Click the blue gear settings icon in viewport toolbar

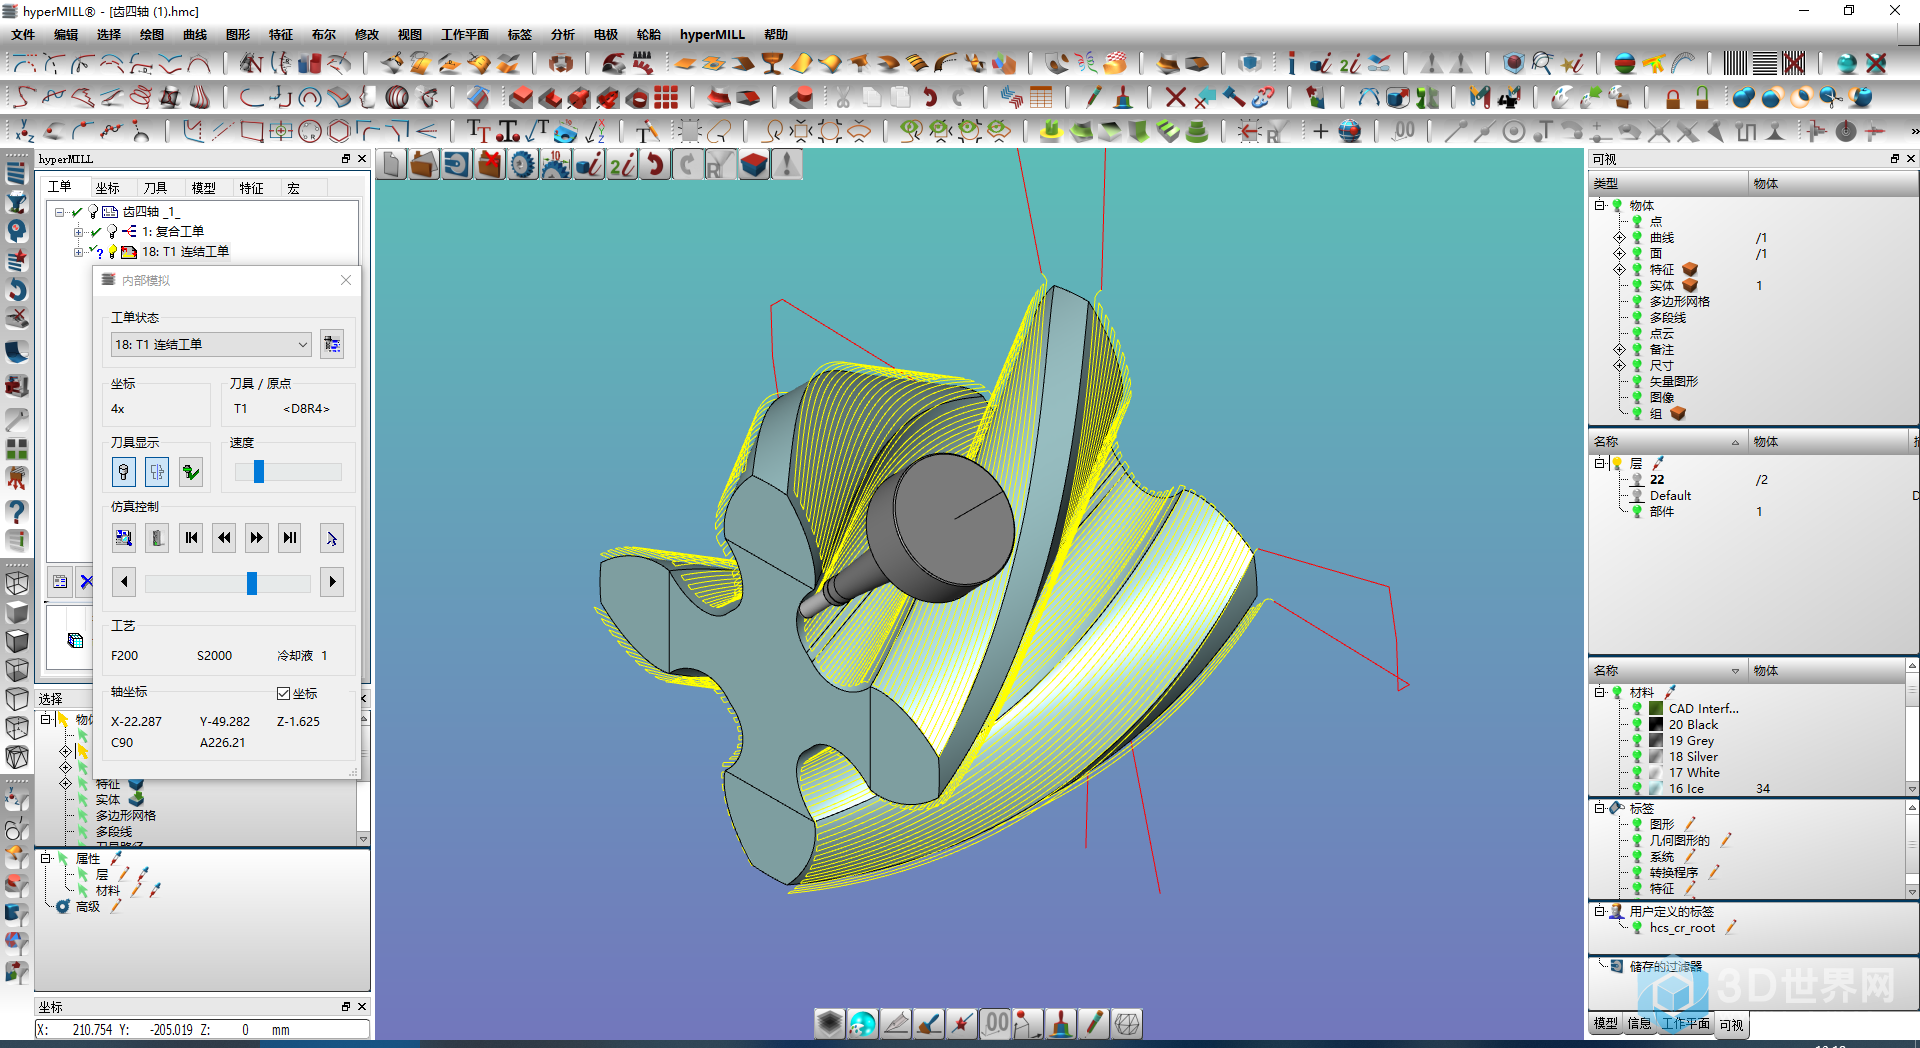click(523, 165)
